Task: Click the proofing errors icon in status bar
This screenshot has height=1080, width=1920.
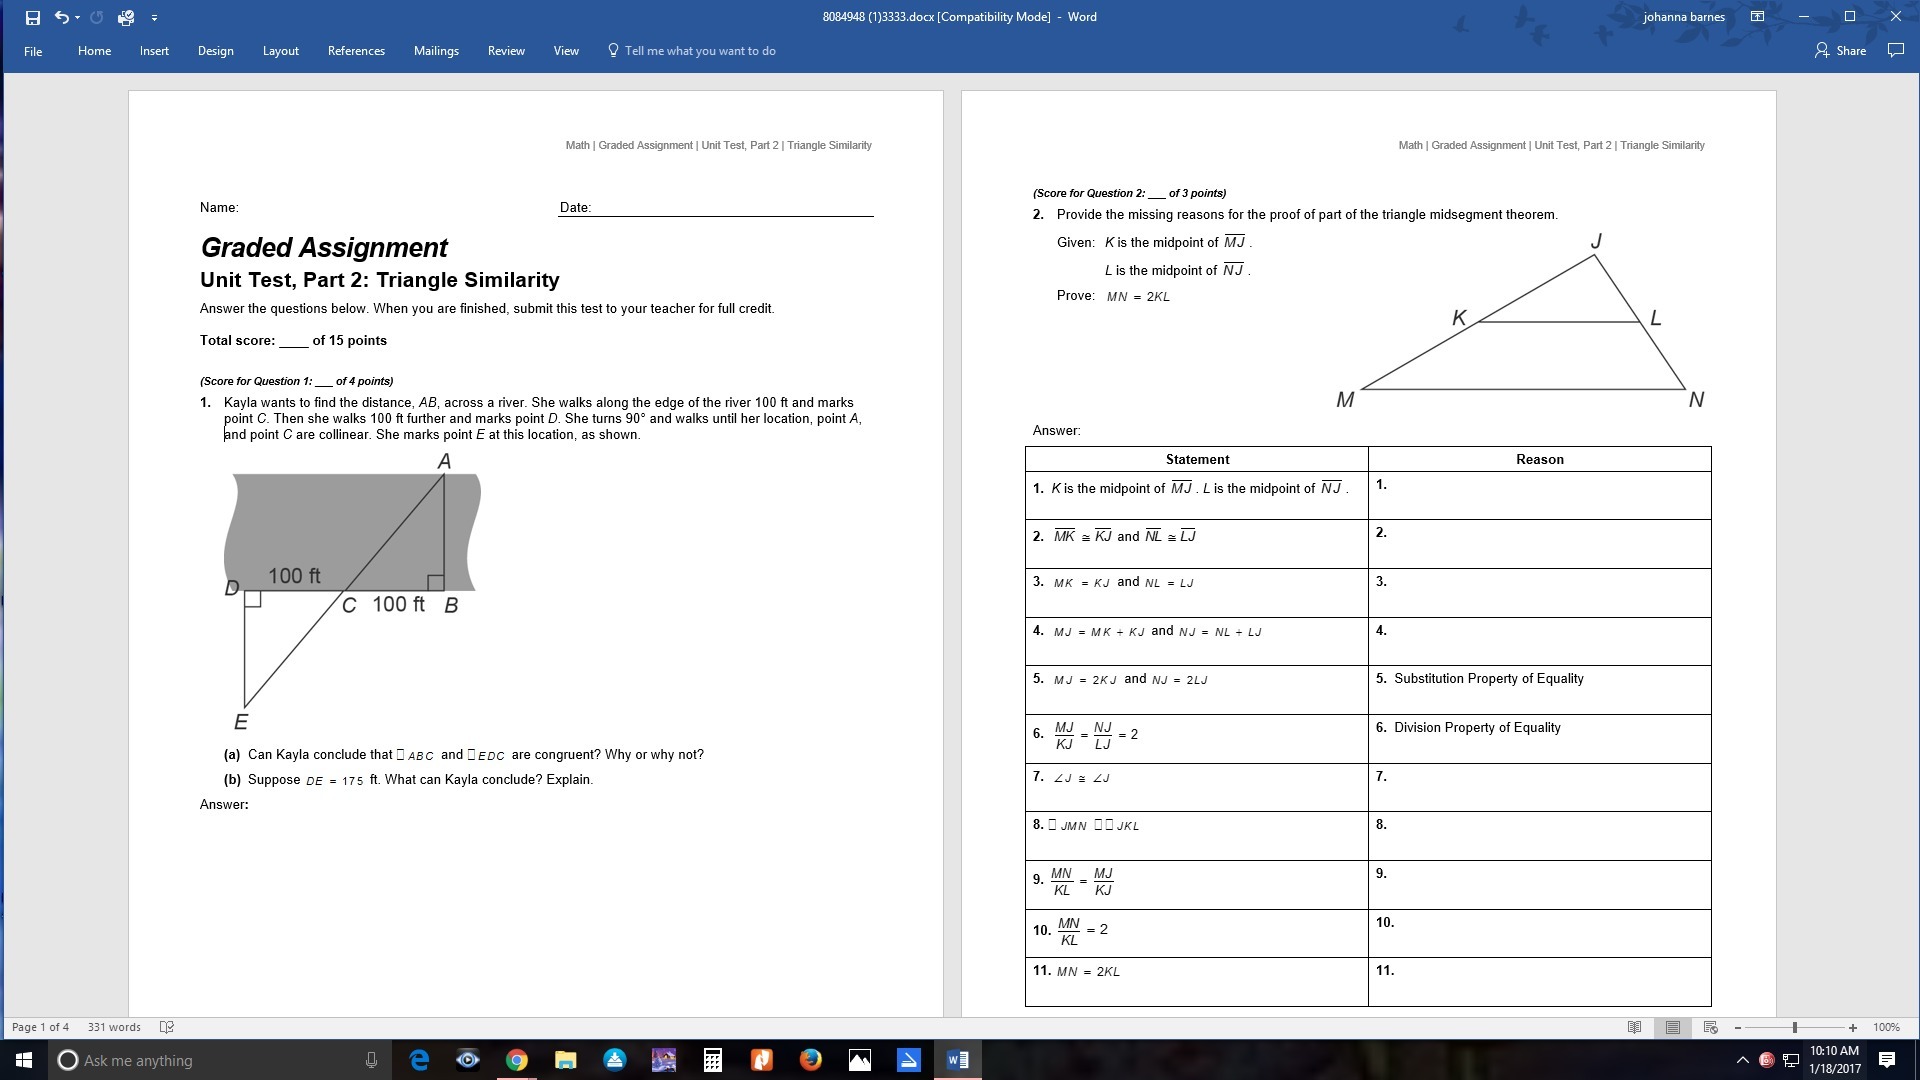Action: point(167,1027)
